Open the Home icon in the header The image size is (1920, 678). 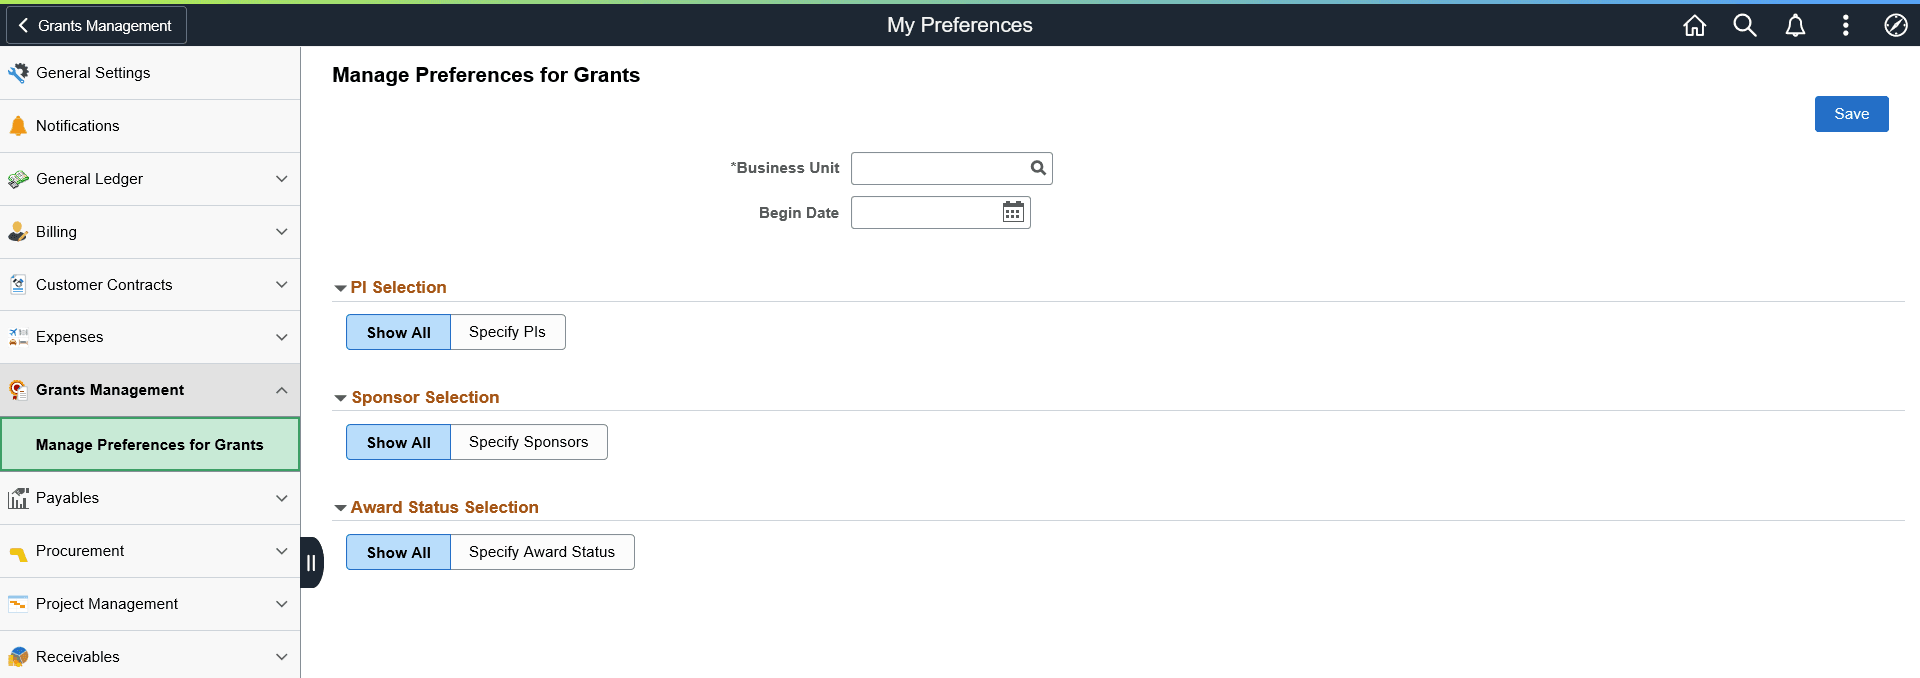pyautogui.click(x=1694, y=25)
